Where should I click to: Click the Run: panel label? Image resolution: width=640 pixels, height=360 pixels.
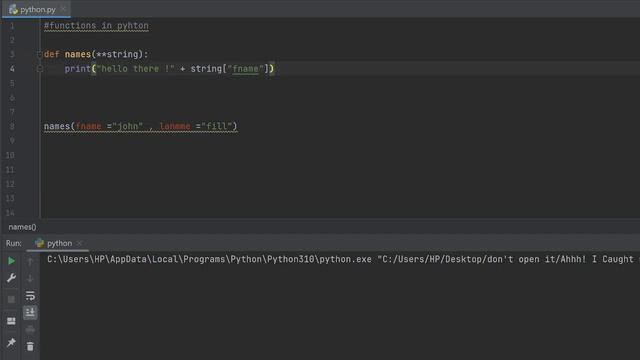click(13, 243)
